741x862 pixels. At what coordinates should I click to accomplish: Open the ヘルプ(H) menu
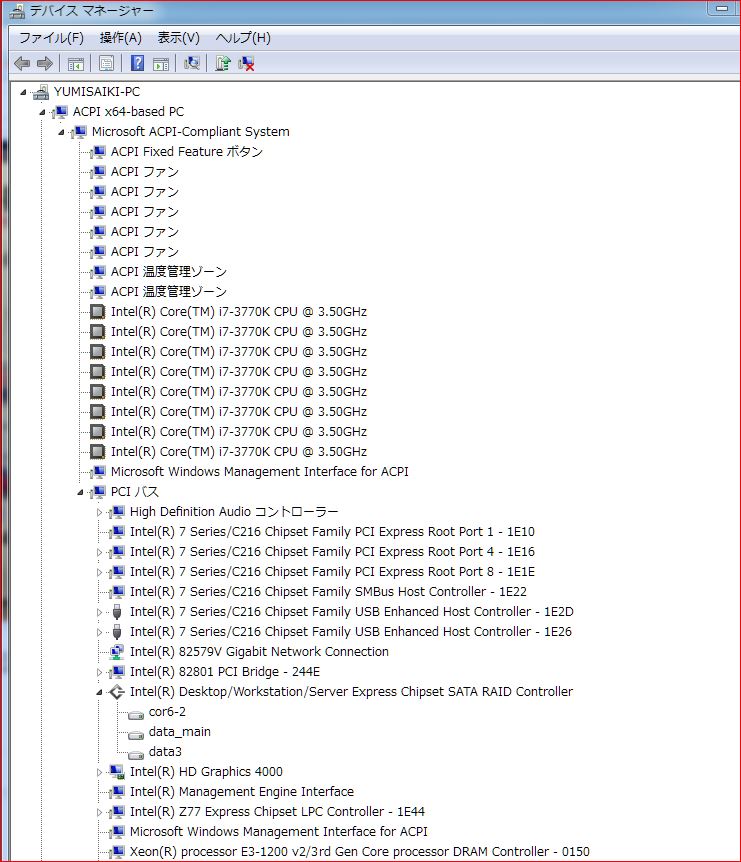pos(243,38)
